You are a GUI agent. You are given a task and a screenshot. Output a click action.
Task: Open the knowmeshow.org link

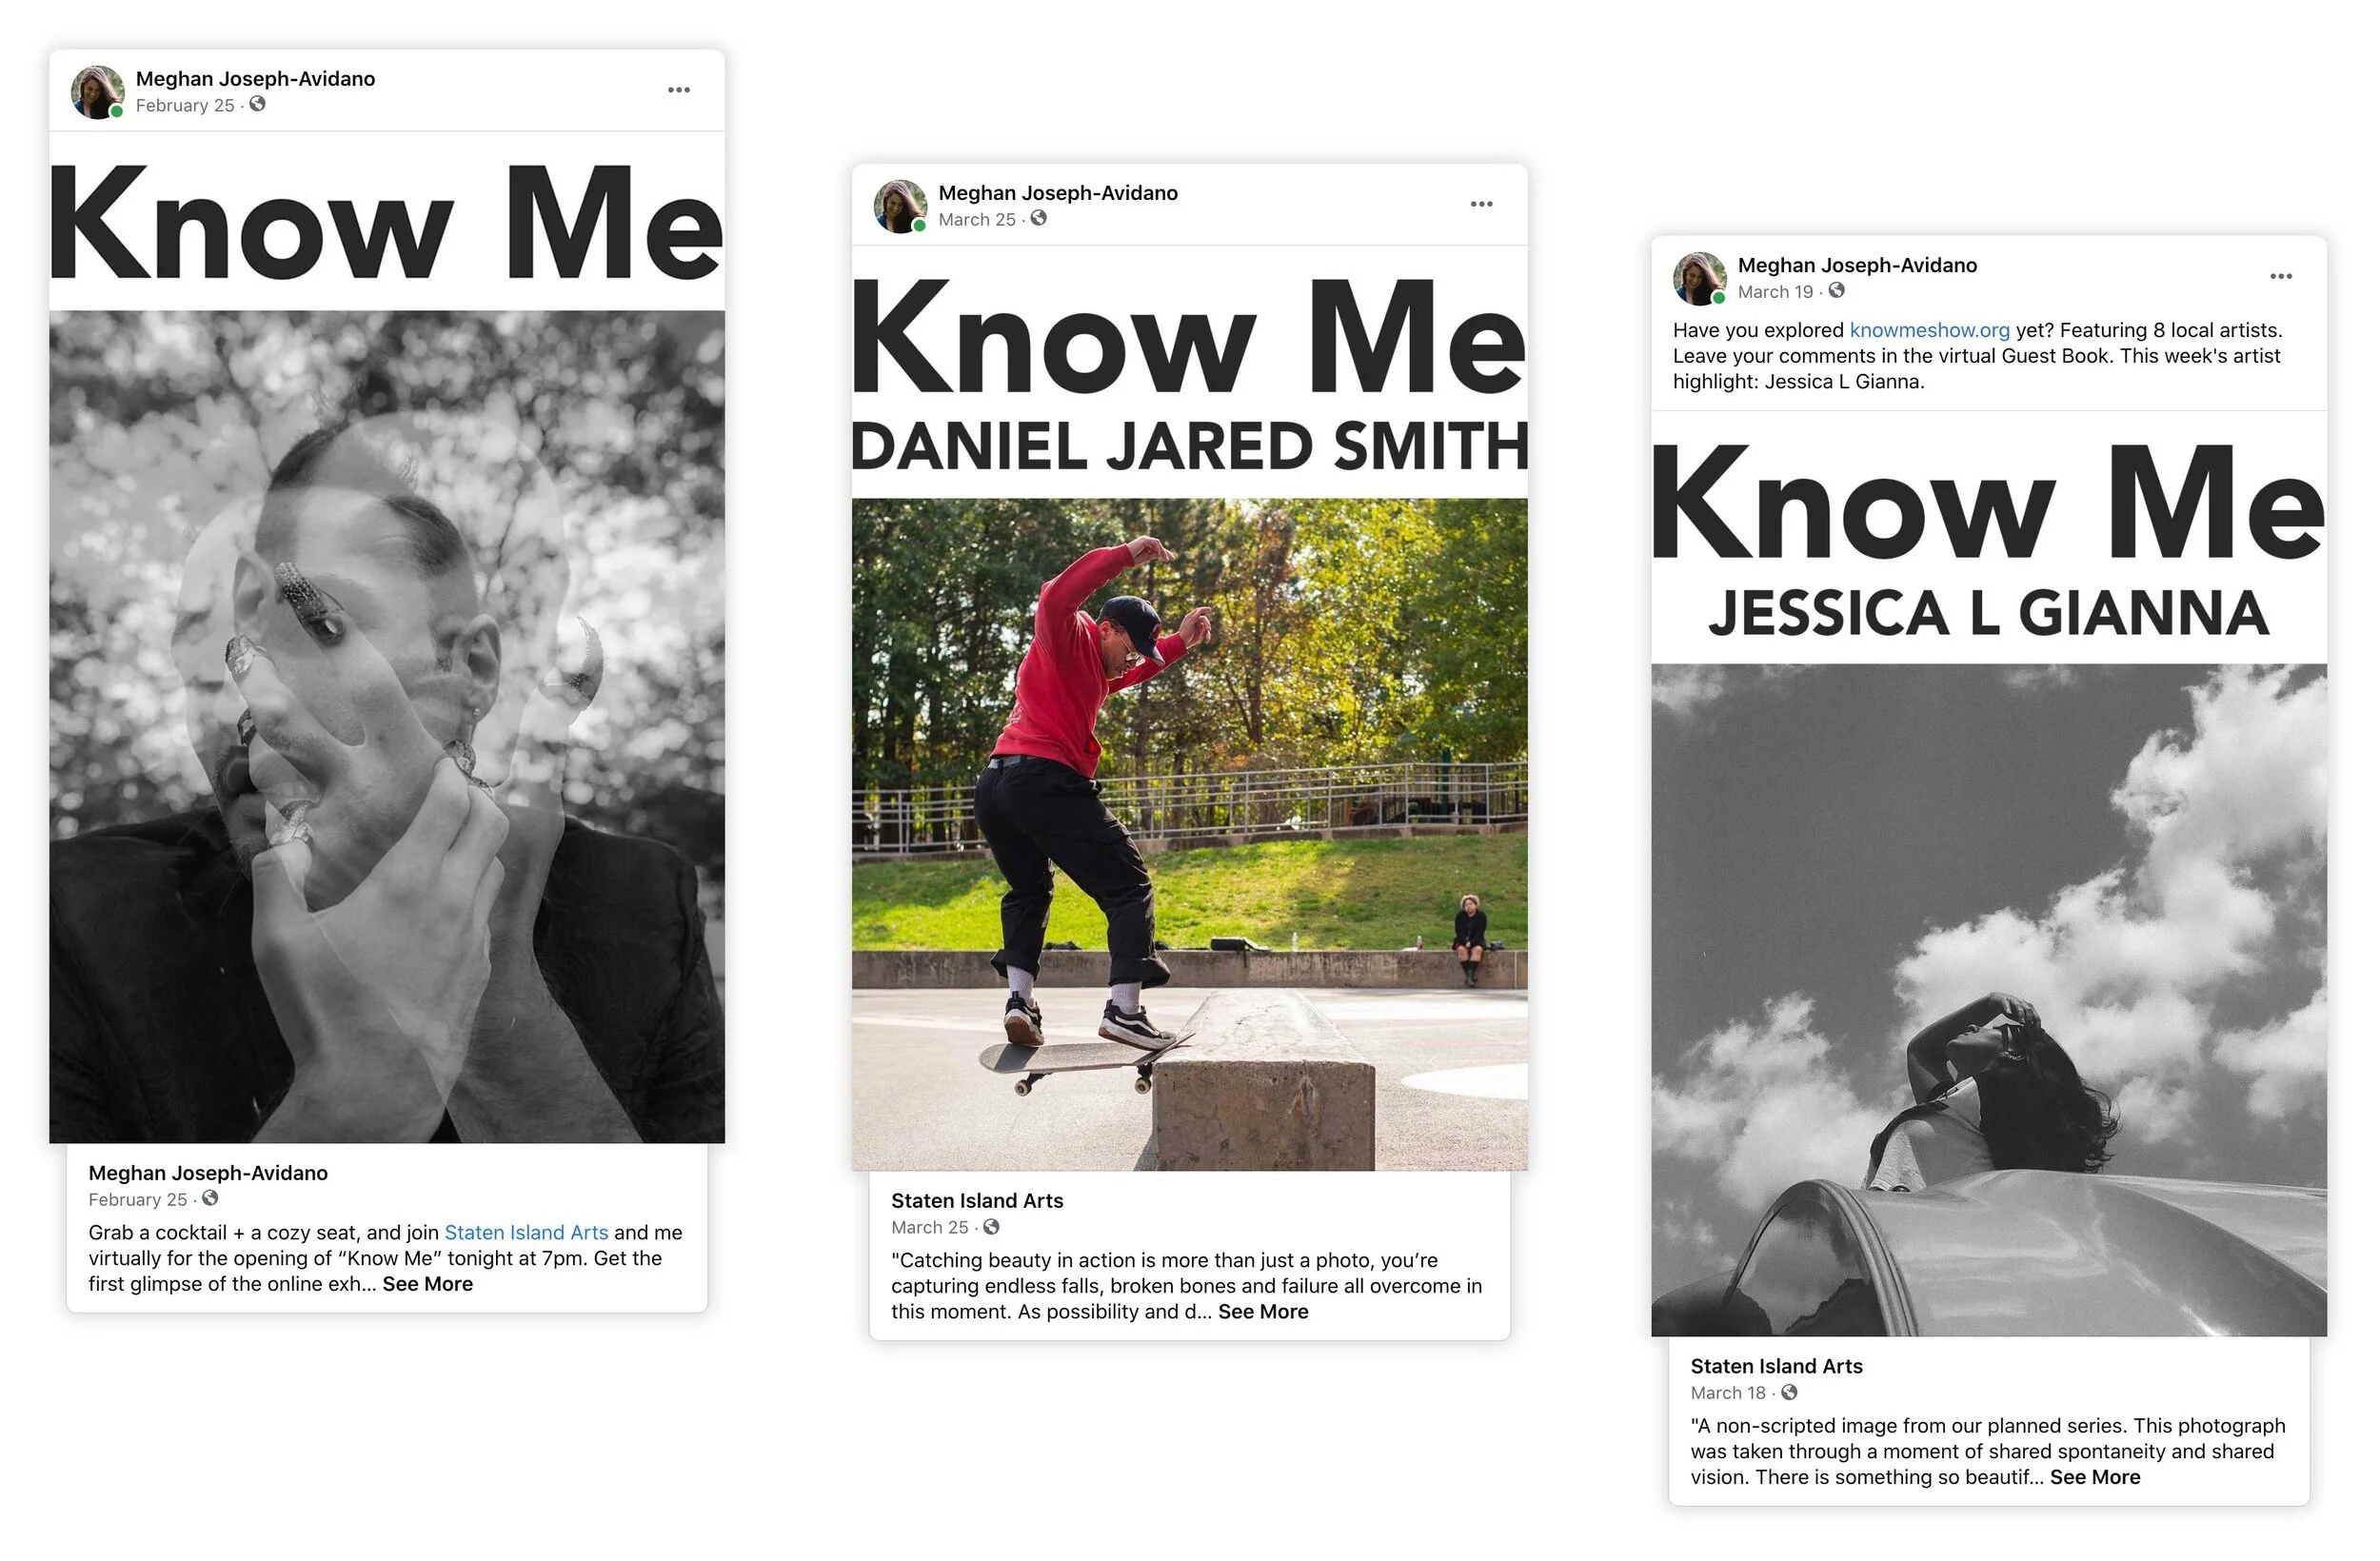point(1929,330)
